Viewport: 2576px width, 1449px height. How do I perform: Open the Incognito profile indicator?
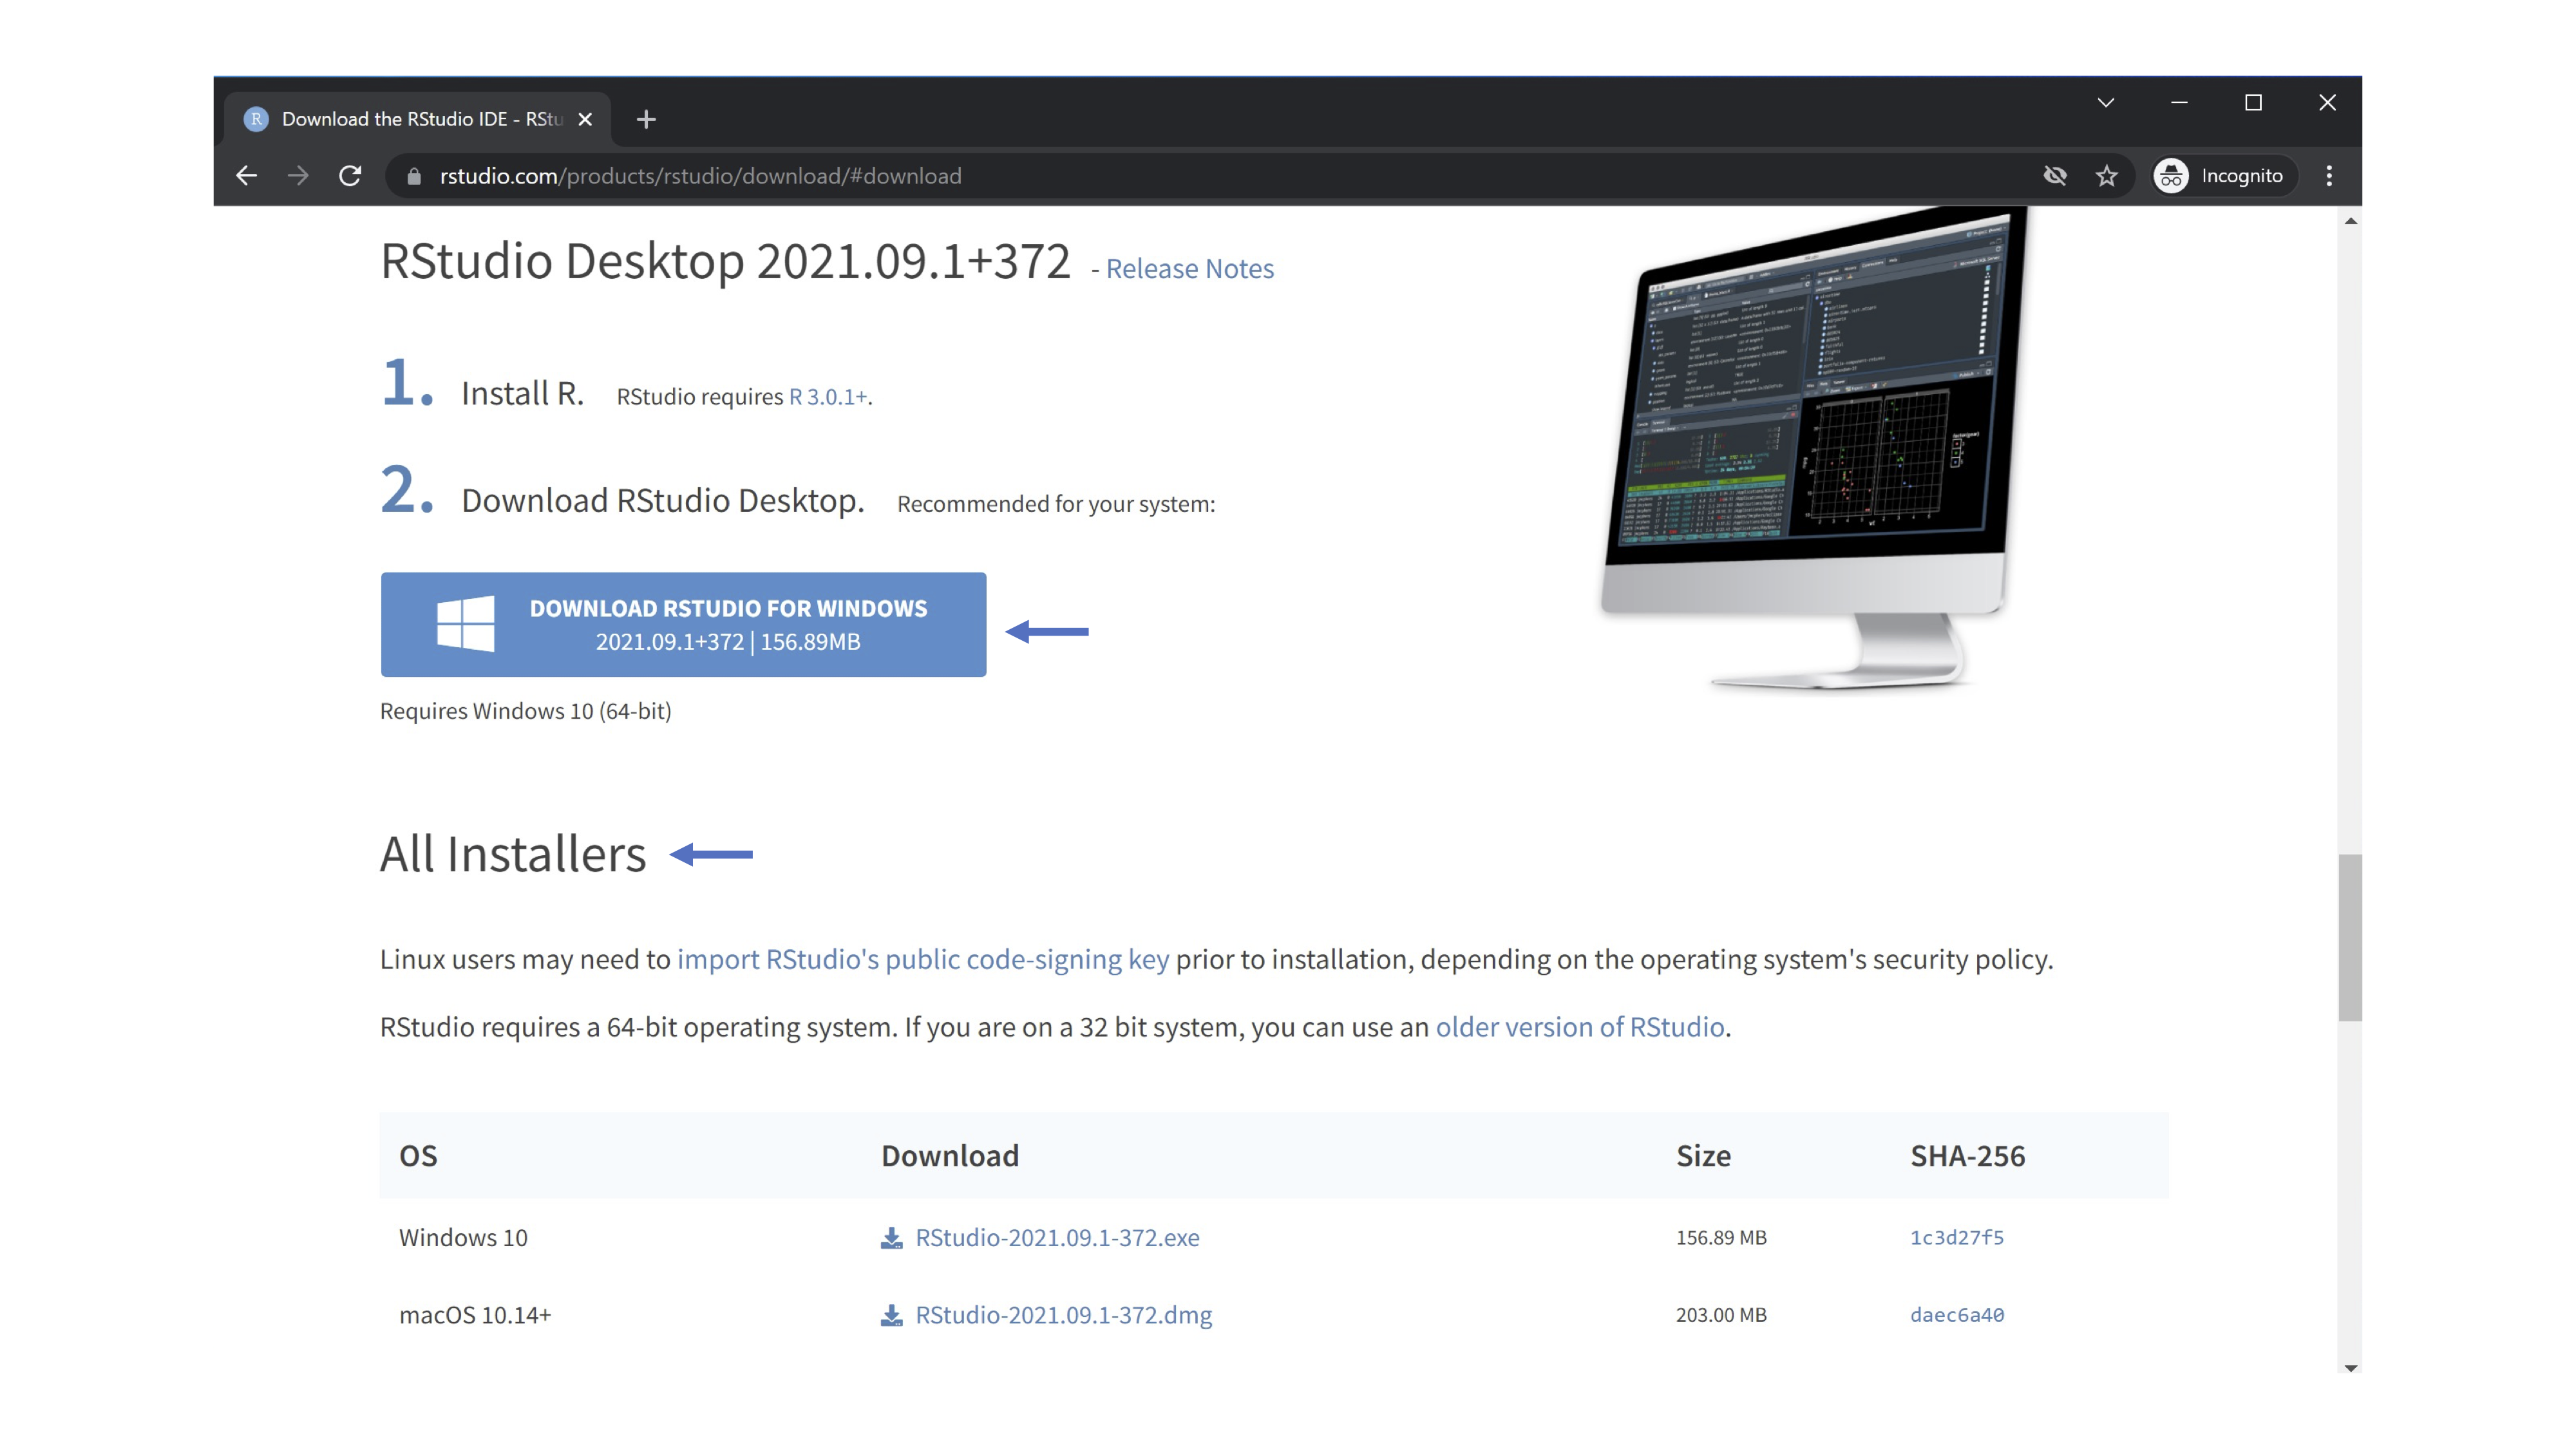(2222, 176)
